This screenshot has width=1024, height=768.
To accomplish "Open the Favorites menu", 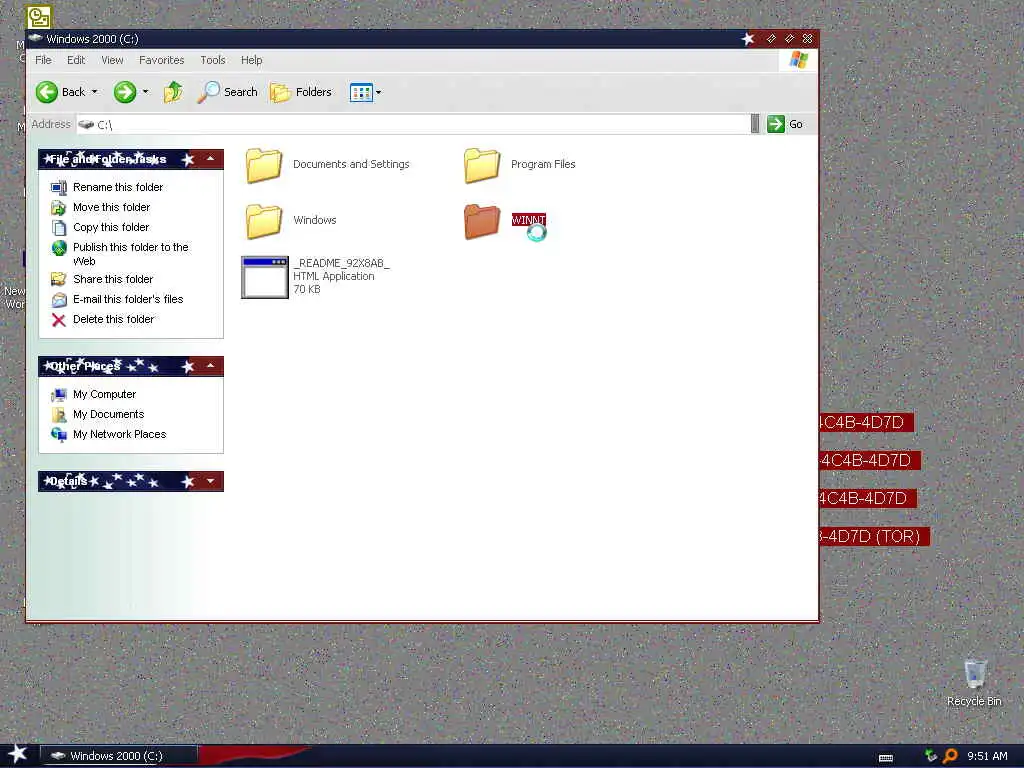I will (161, 60).
